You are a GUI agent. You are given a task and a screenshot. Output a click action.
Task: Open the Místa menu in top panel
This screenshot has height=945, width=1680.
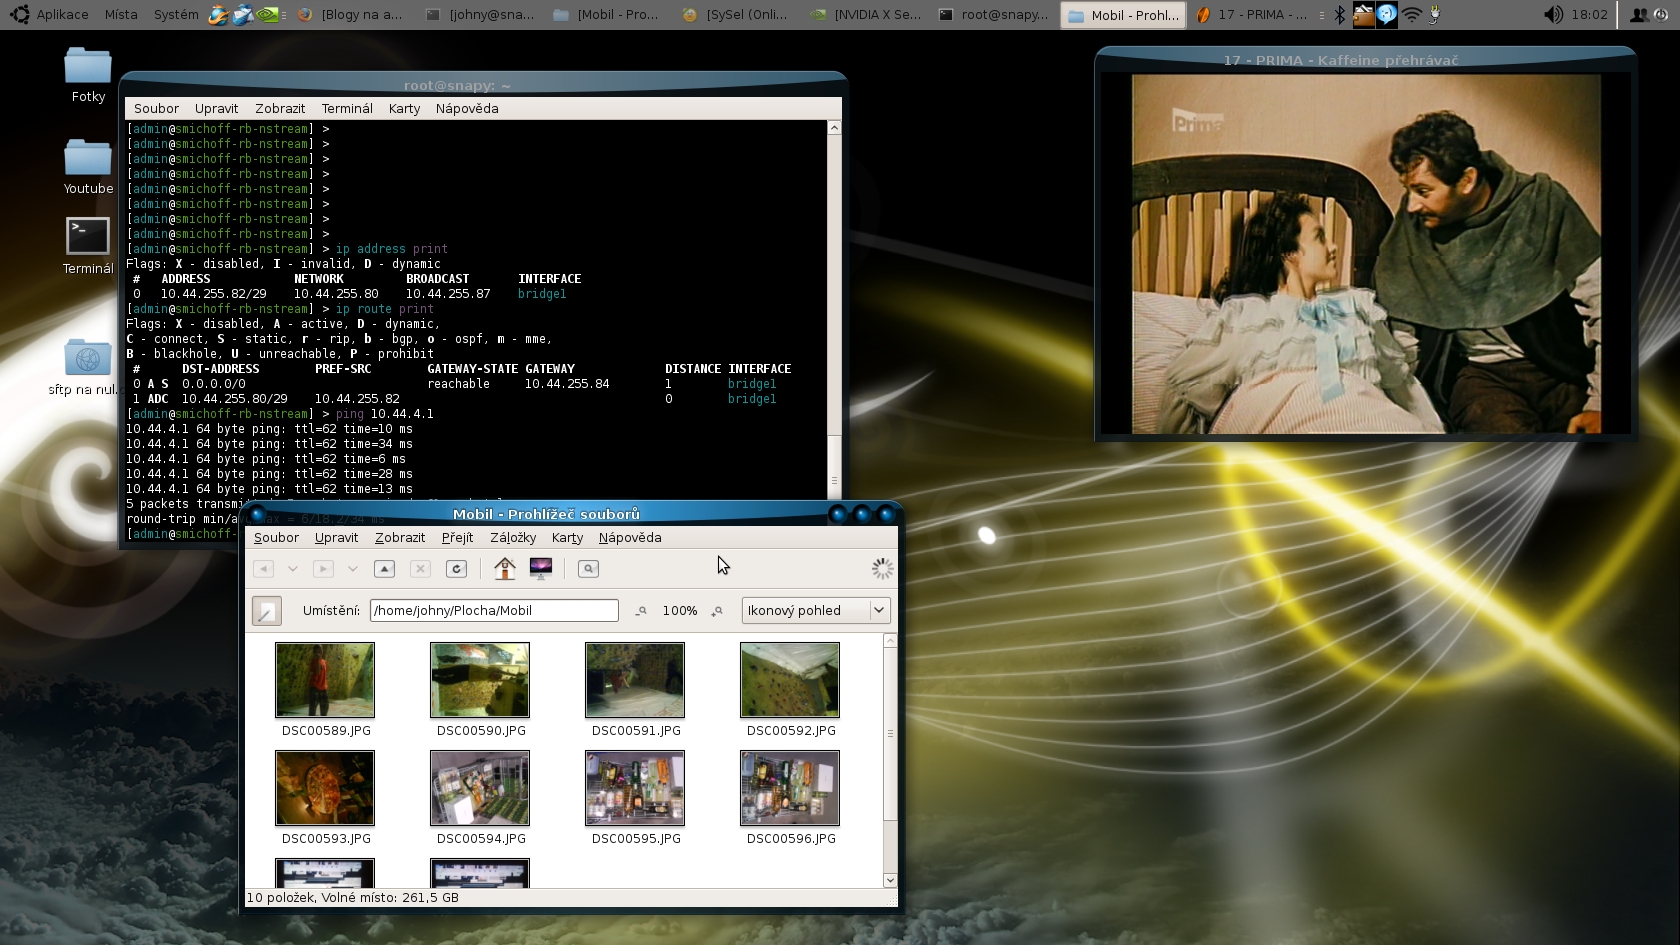click(x=121, y=15)
